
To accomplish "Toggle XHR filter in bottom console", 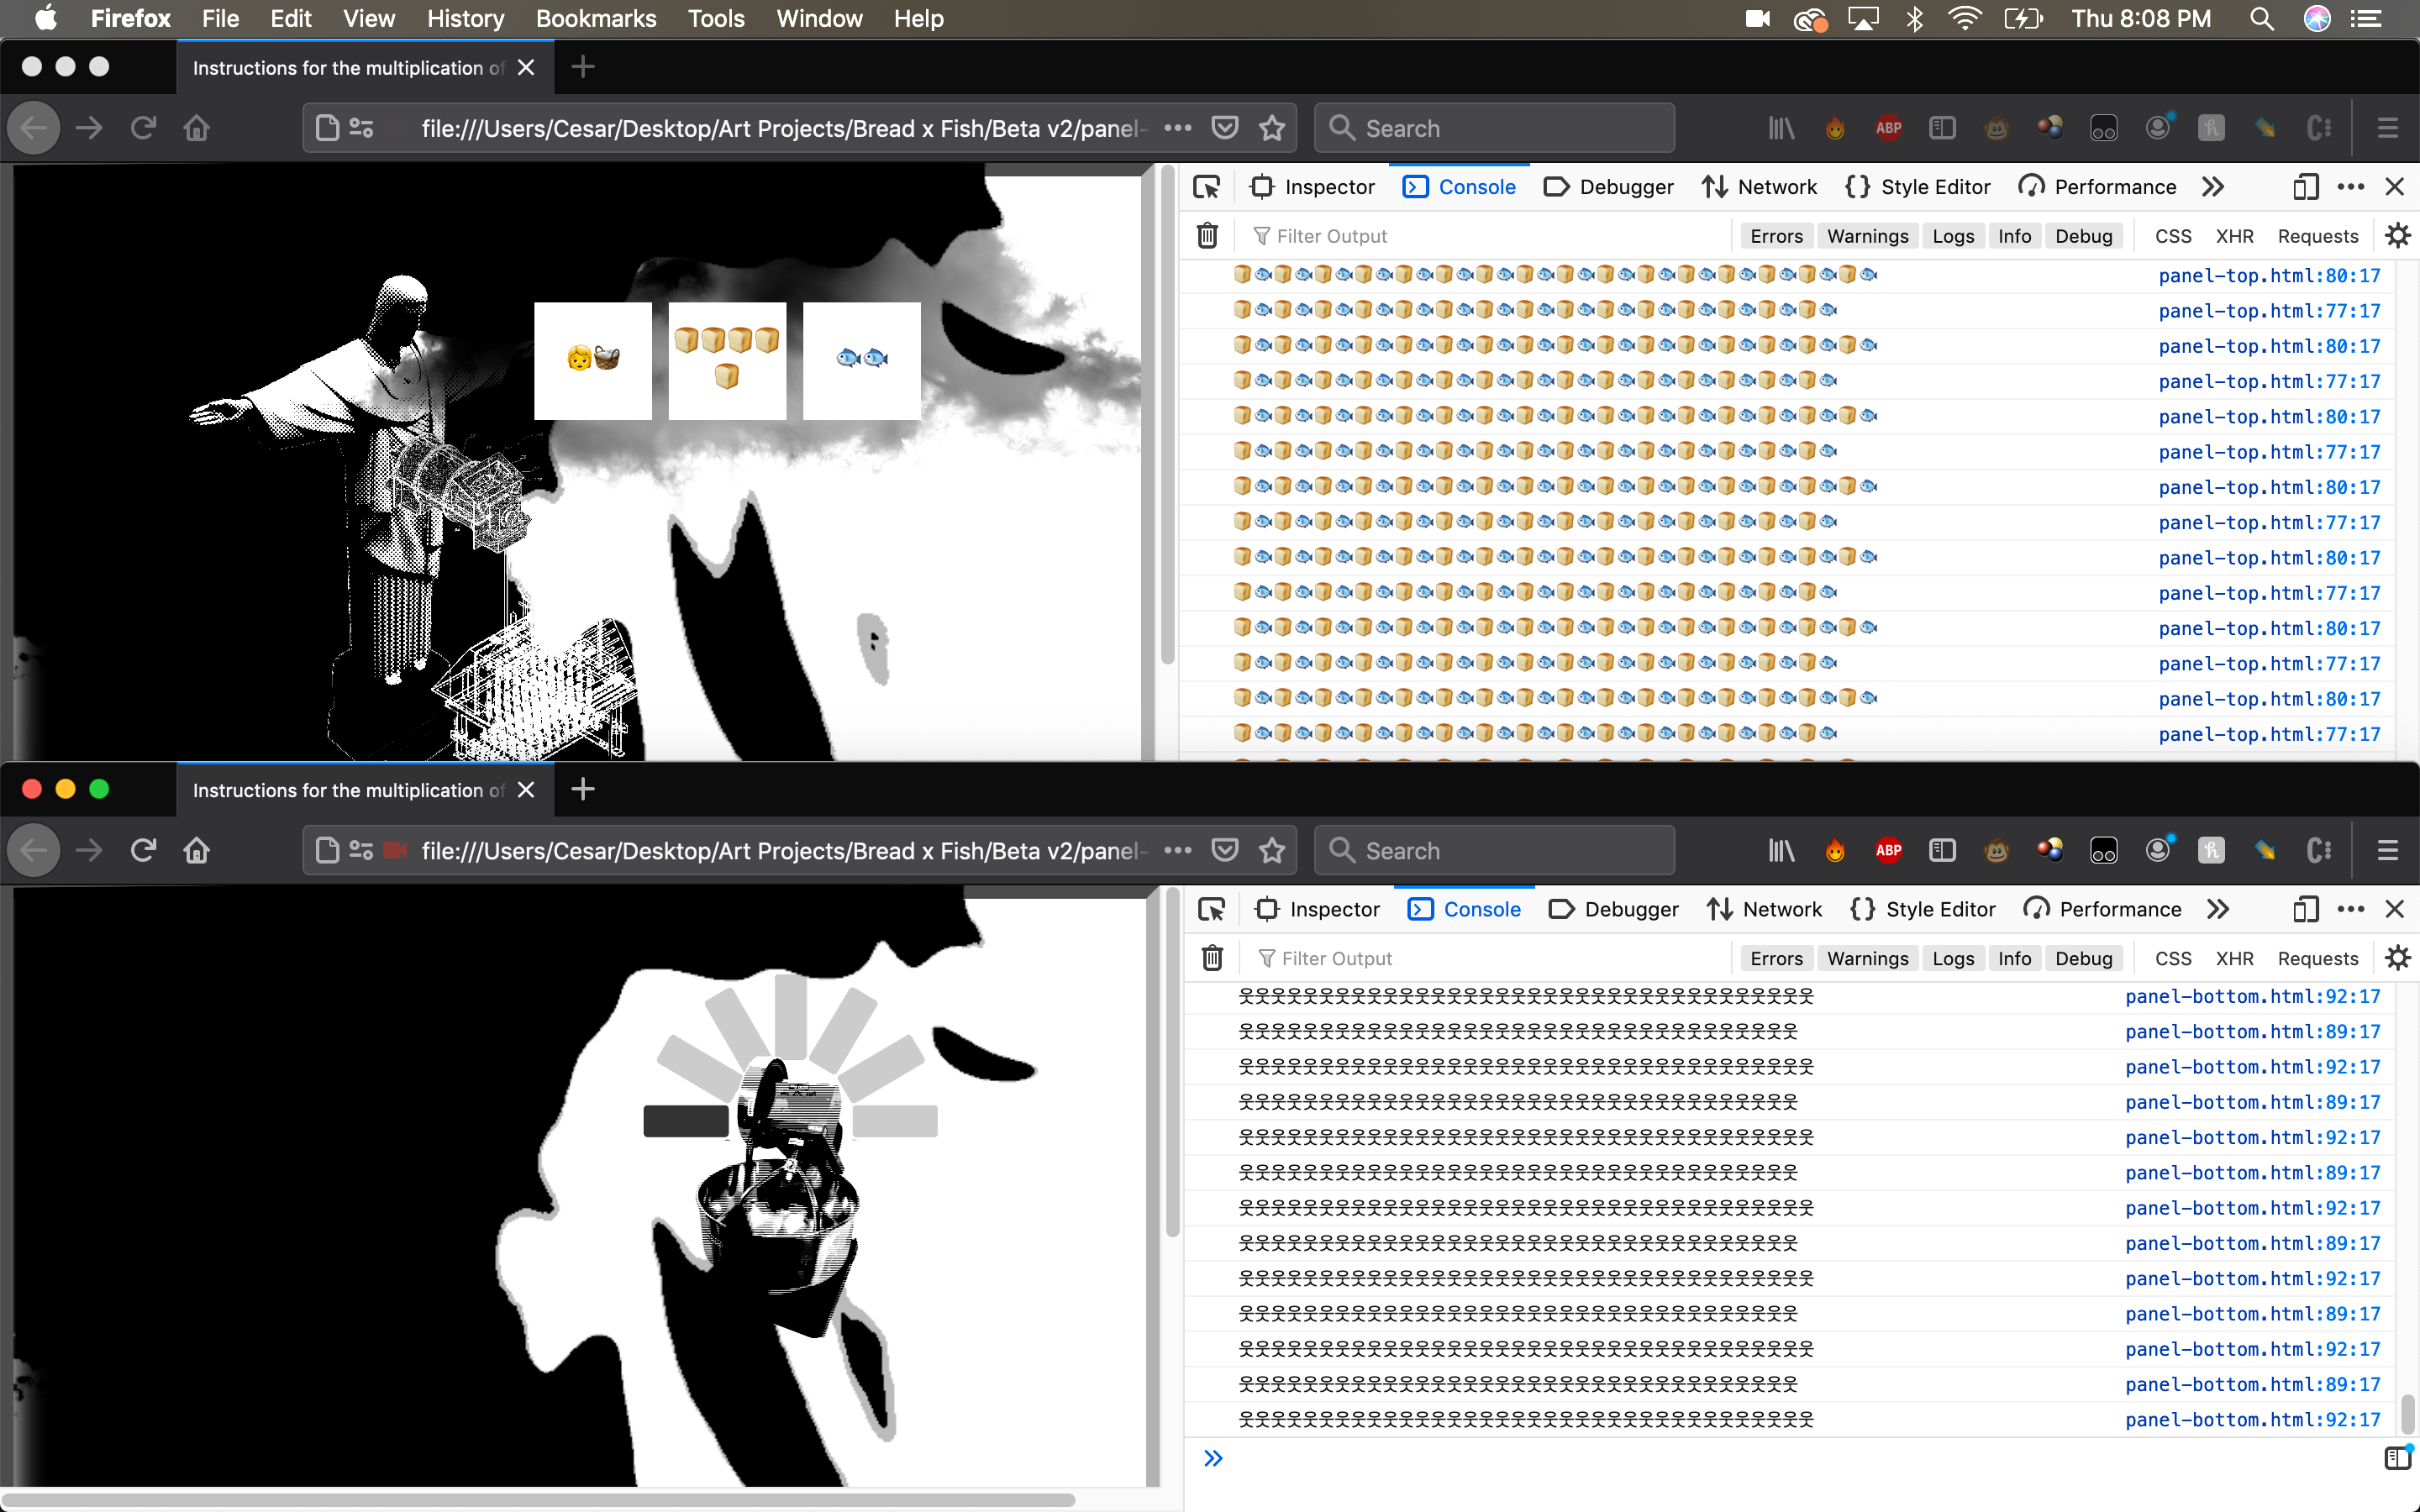I will pos(2234,958).
